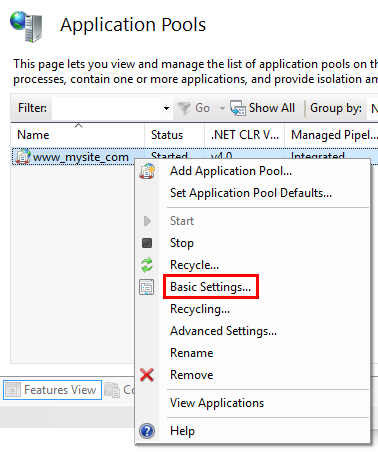Choose Advanced Settings... menu entry
Viewport: 378px width, 452px height.
coord(223,331)
